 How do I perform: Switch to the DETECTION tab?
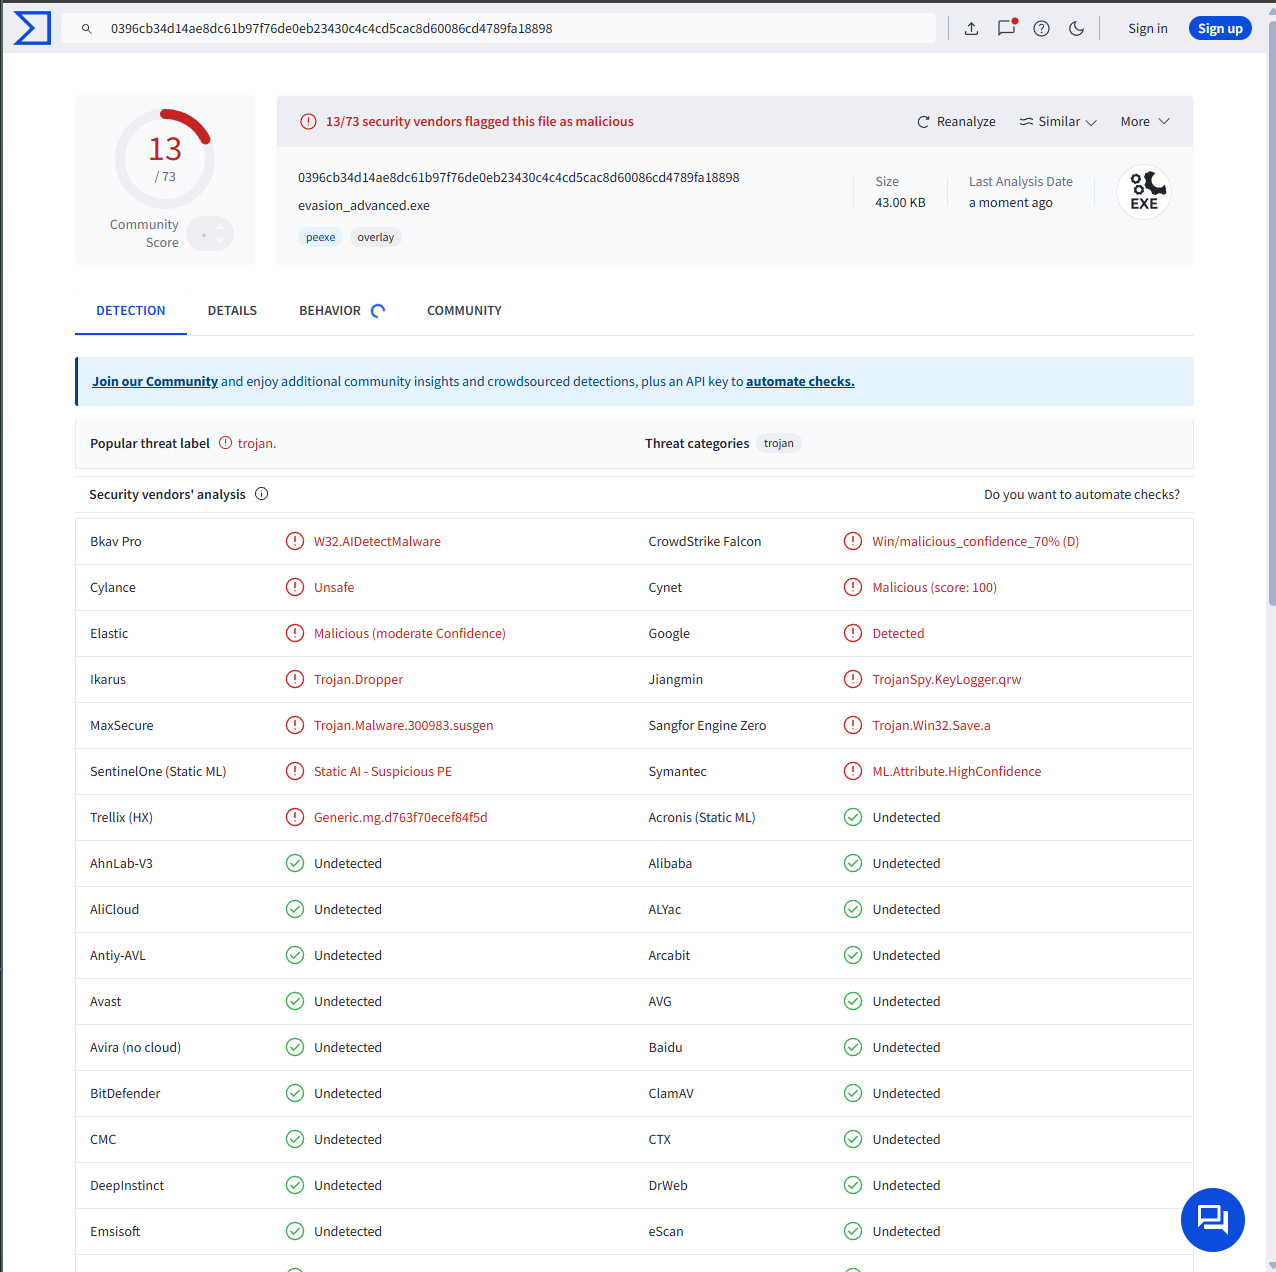point(131,311)
